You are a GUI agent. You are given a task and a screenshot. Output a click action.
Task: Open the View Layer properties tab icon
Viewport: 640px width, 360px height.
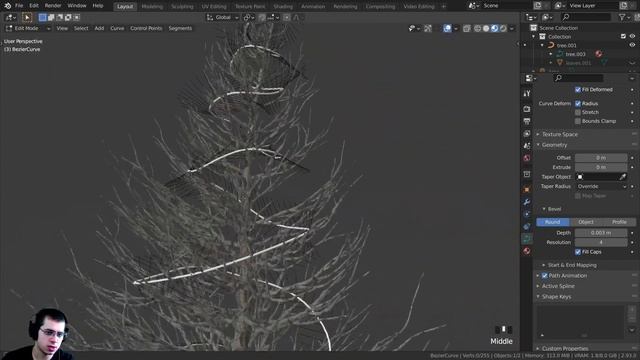pos(527,133)
